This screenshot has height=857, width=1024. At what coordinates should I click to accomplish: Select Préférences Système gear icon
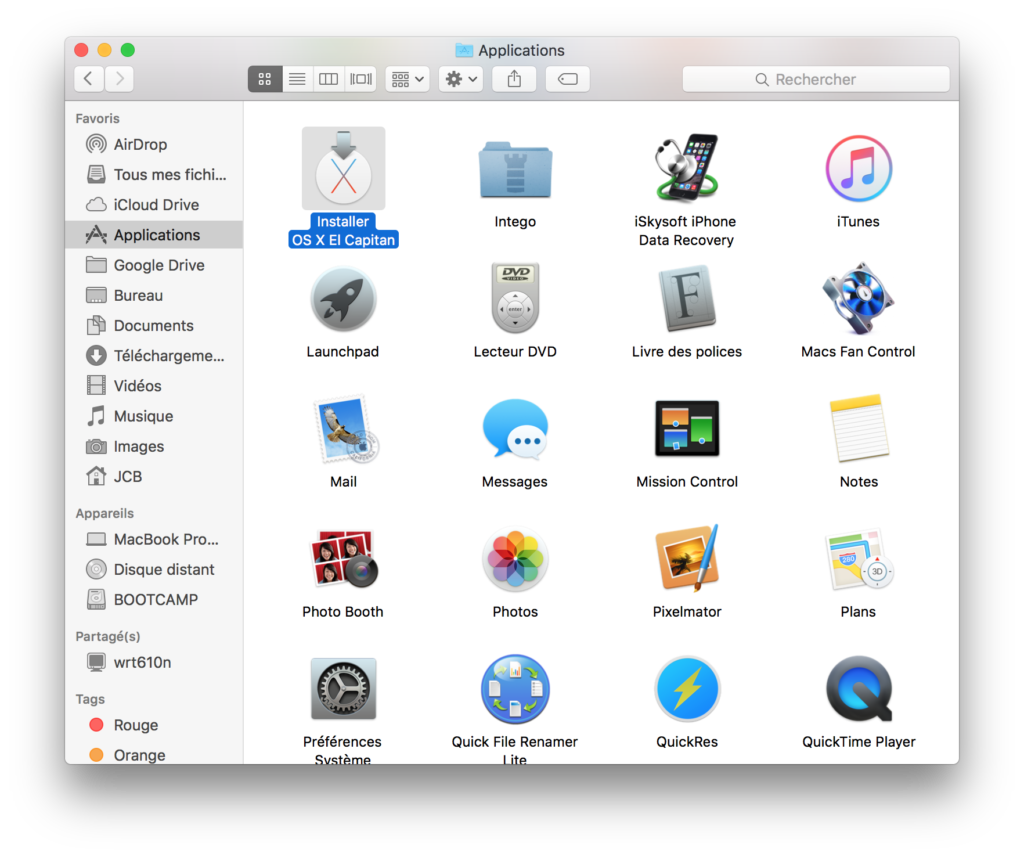(344, 688)
